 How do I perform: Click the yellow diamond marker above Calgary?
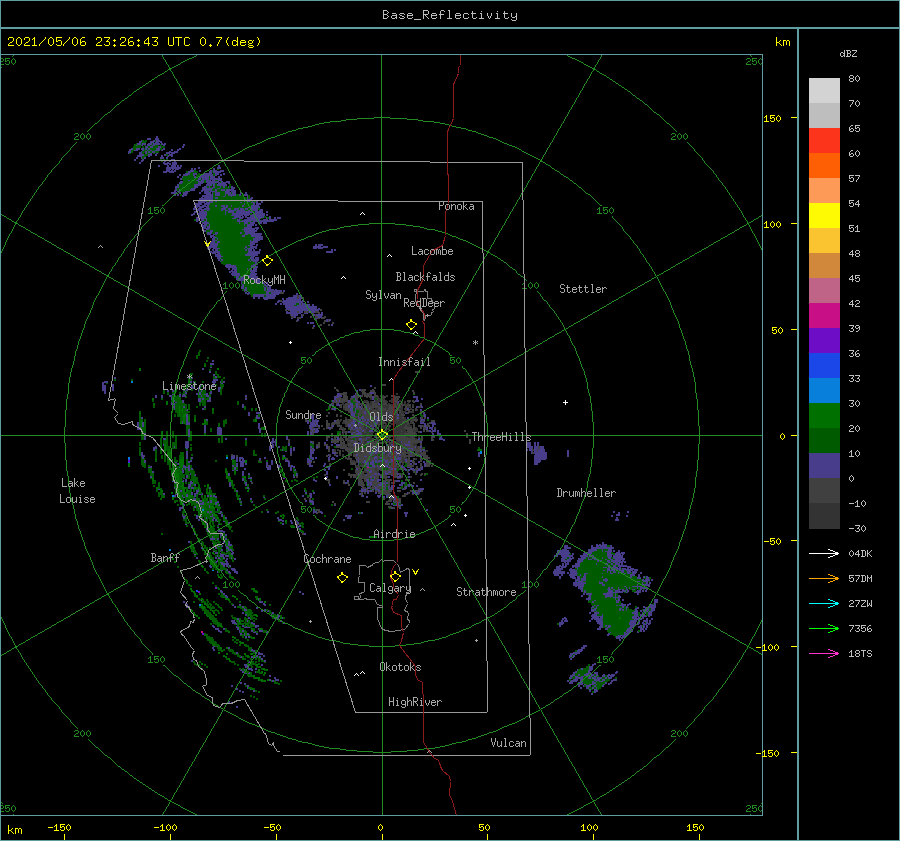coord(395,576)
